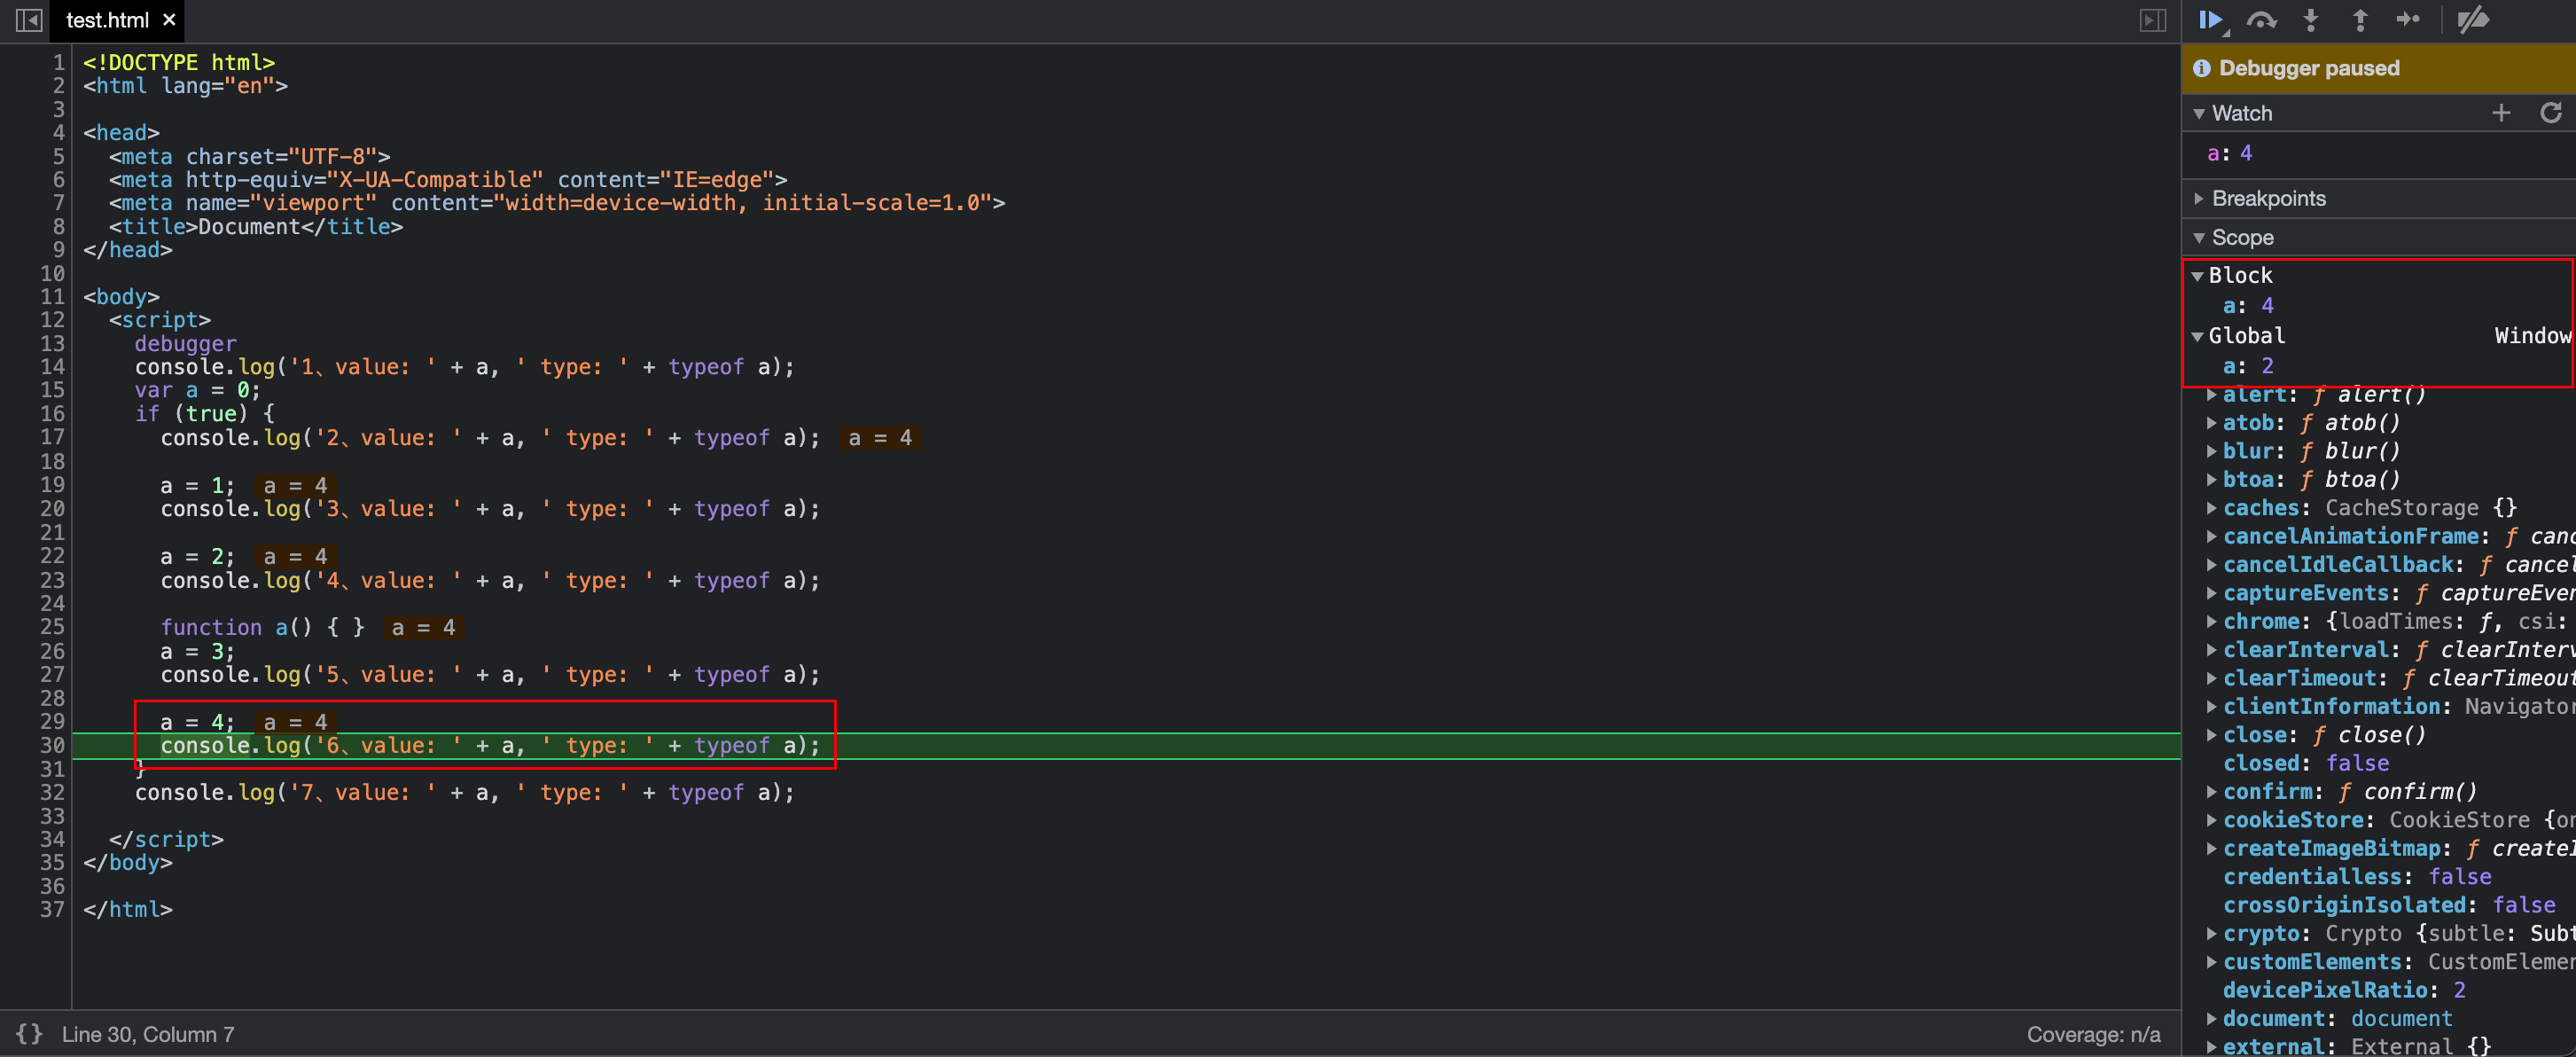Viewport: 2576px width, 1057px height.
Task: Collapse the Scope section
Action: tap(2199, 238)
